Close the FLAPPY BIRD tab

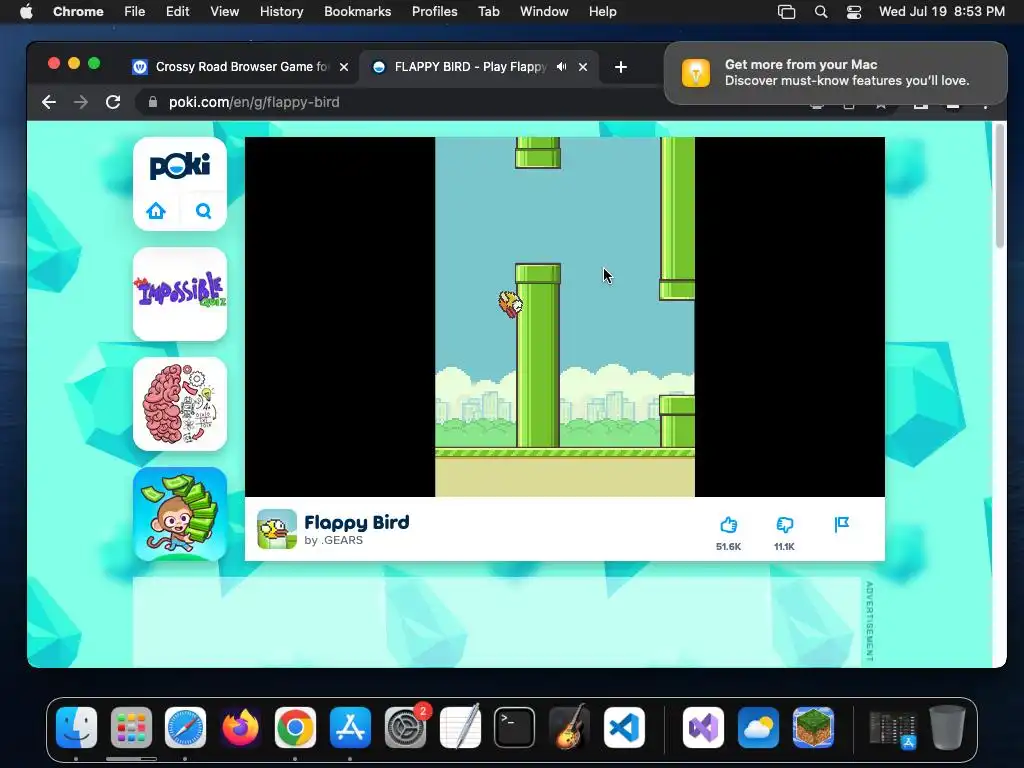click(583, 67)
